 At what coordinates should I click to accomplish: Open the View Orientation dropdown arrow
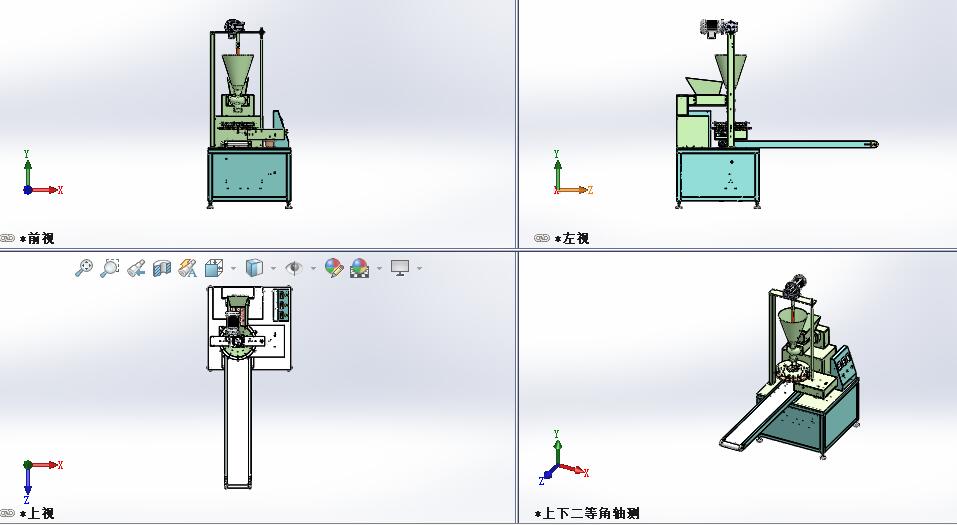click(x=233, y=268)
